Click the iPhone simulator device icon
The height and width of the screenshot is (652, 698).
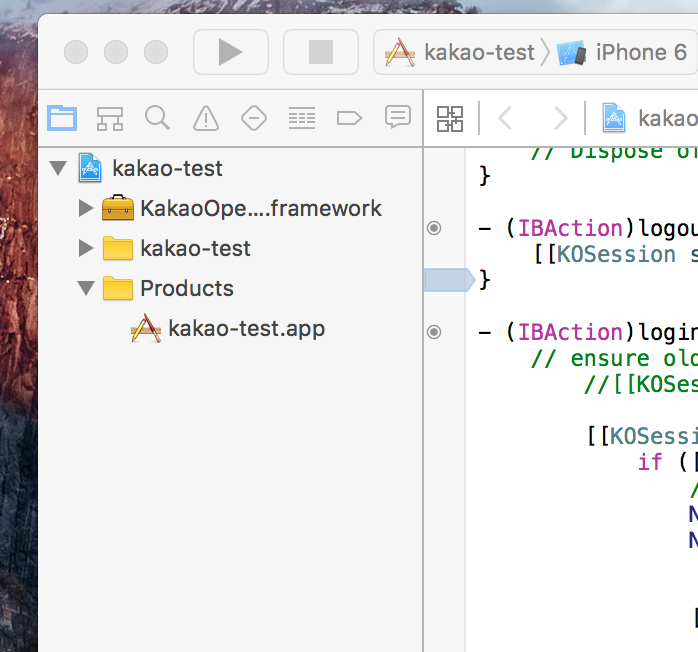click(572, 53)
